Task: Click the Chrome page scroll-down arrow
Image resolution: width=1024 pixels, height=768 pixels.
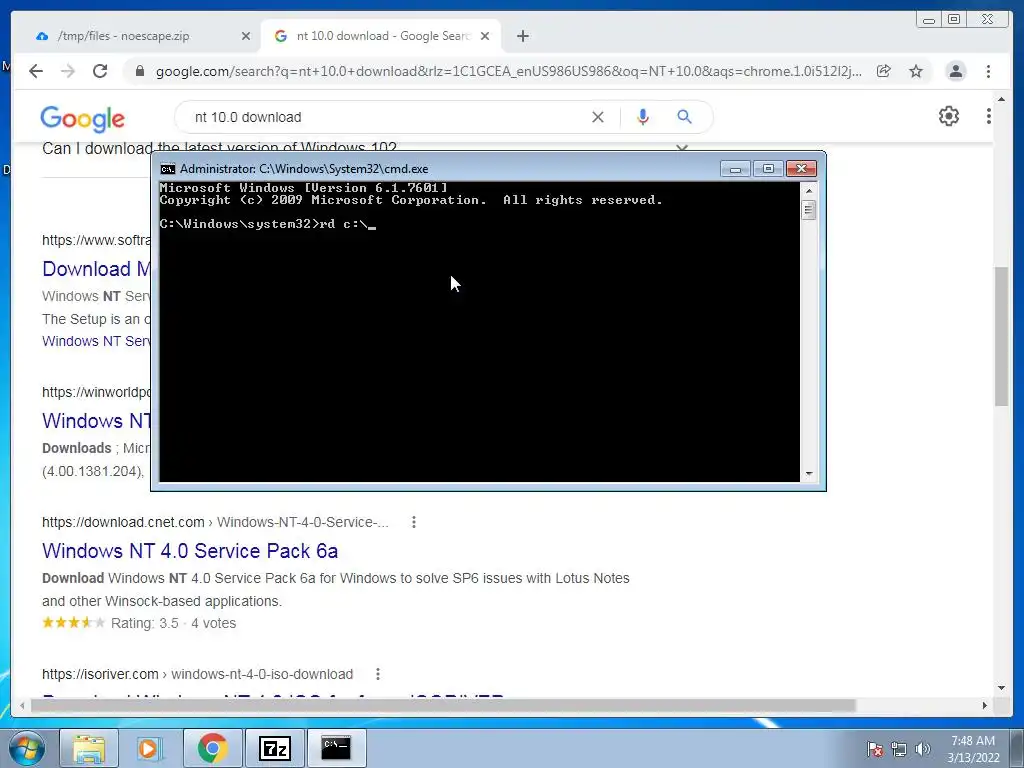Action: 1001,687
